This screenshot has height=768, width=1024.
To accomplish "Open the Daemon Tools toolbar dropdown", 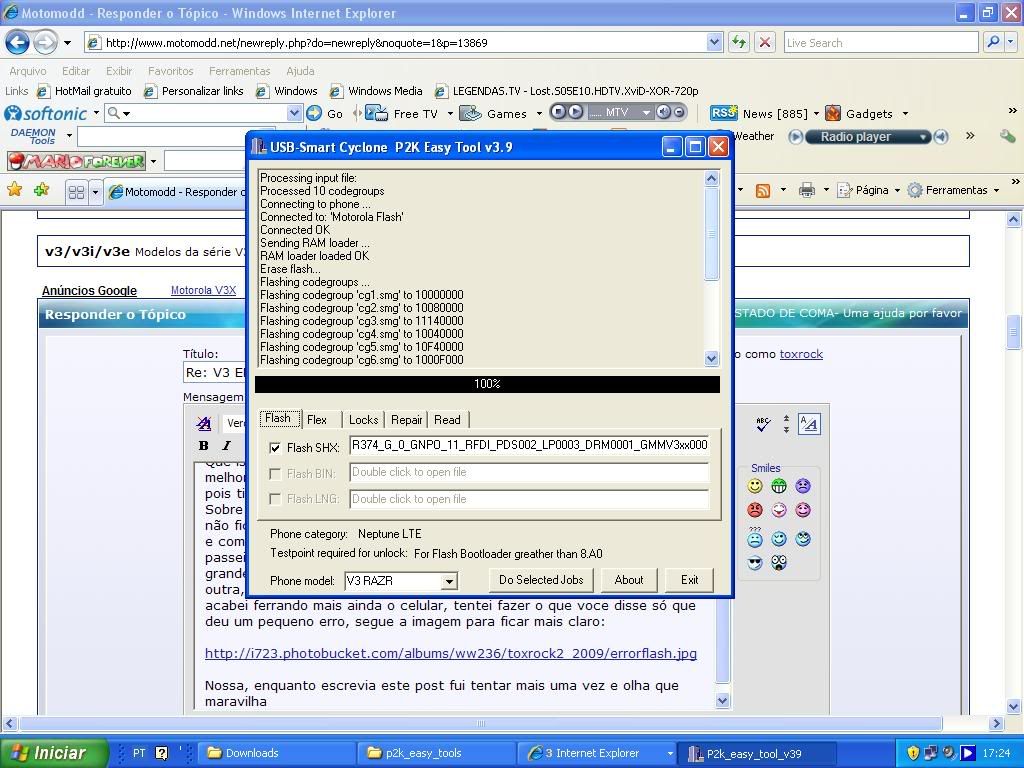I will (69, 136).
